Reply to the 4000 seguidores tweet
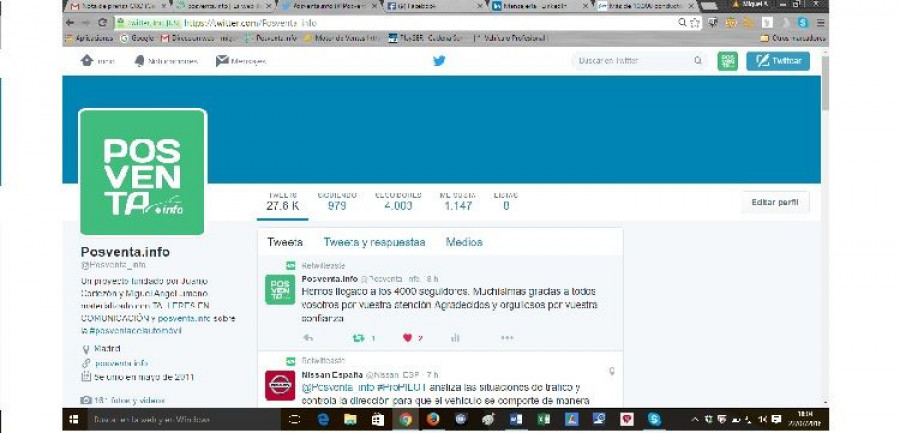 [308, 338]
